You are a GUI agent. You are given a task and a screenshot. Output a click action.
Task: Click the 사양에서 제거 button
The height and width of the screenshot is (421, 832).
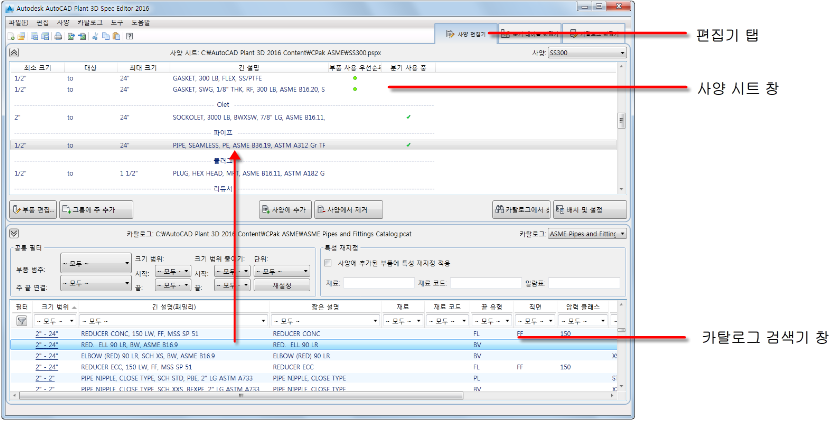(x=348, y=210)
